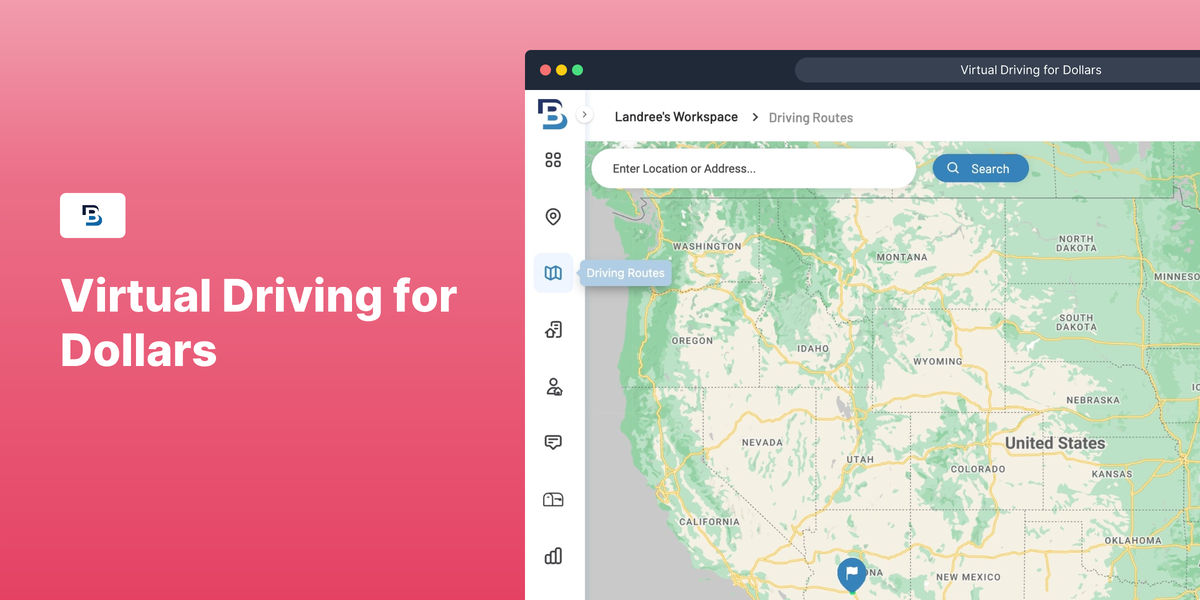Image resolution: width=1200 pixels, height=600 pixels.
Task: Click Landree's Workspace breadcrumb
Action: tap(676, 117)
